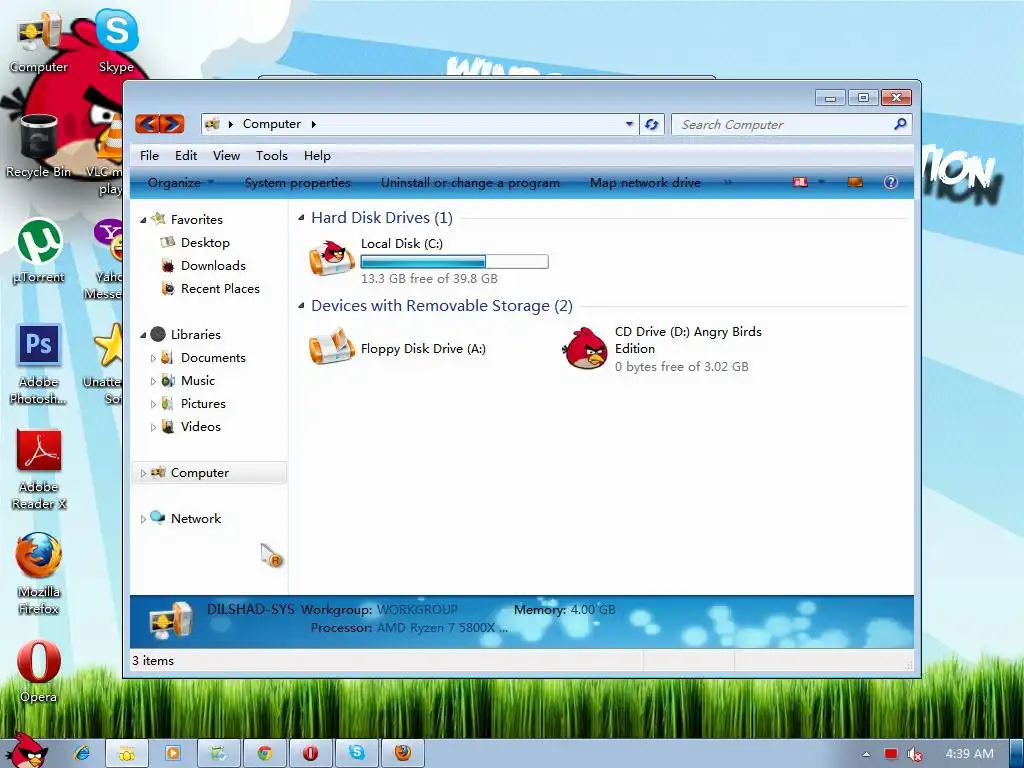Viewport: 1024px width, 768px height.
Task: Click the clock showing 4:39 AM
Action: (969, 754)
